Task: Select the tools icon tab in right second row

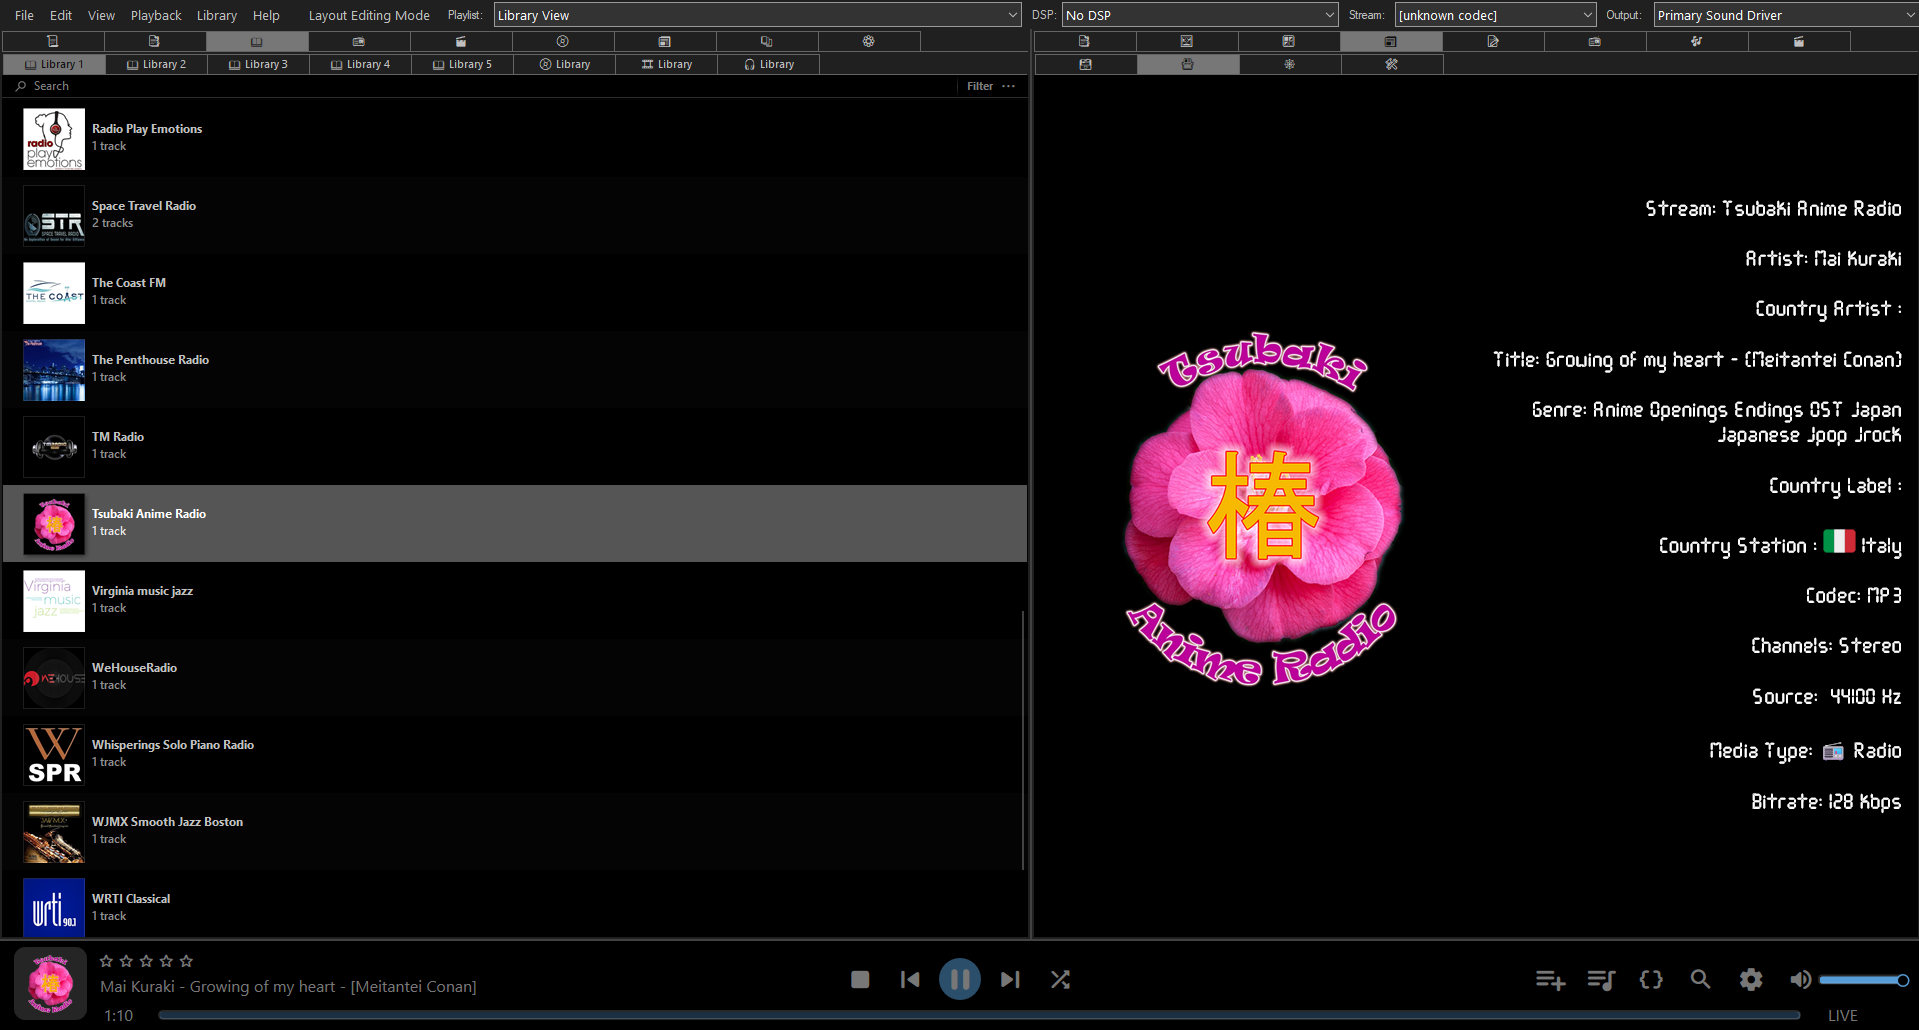Action: coord(1391,64)
